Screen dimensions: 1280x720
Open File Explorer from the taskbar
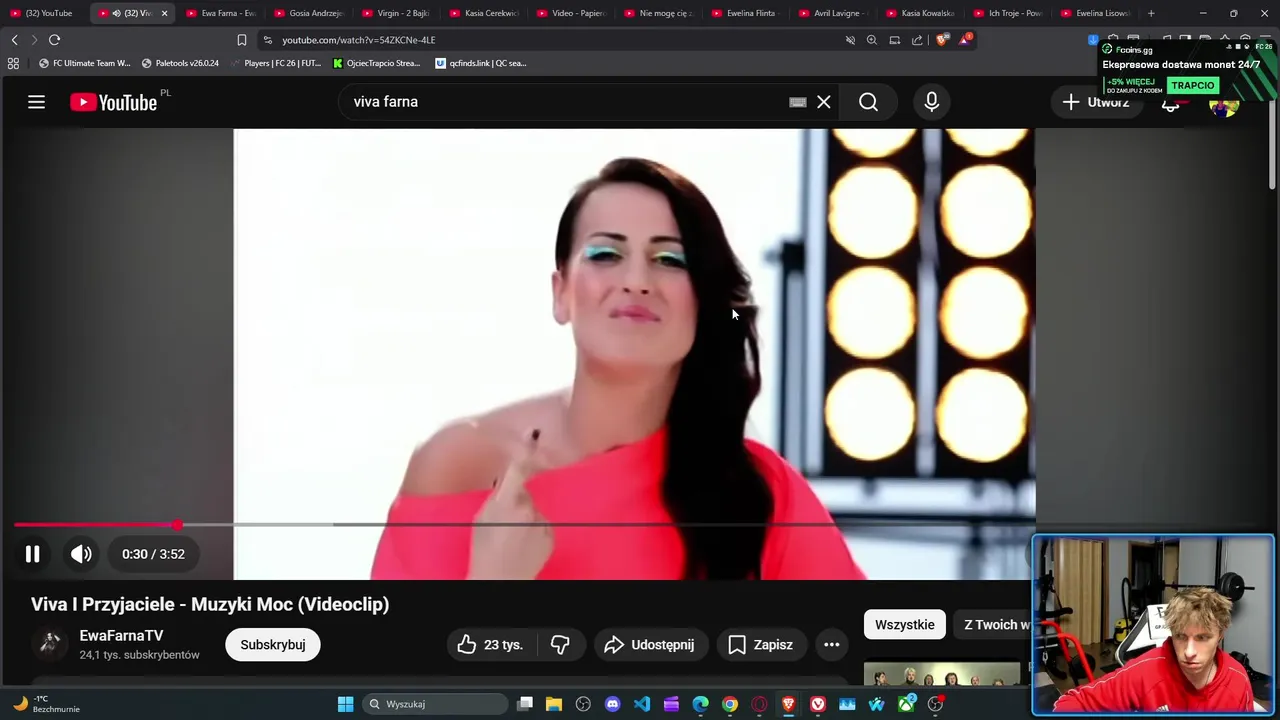(554, 704)
